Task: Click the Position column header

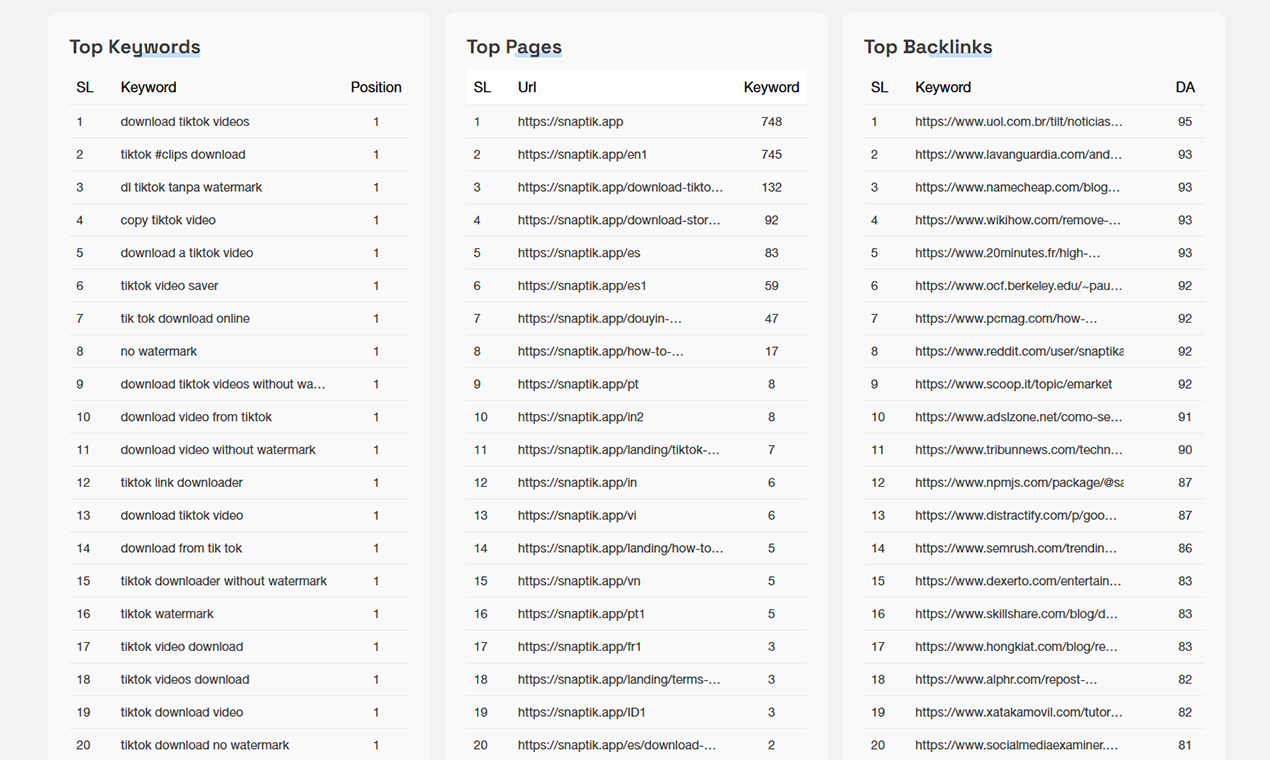Action: click(x=376, y=88)
